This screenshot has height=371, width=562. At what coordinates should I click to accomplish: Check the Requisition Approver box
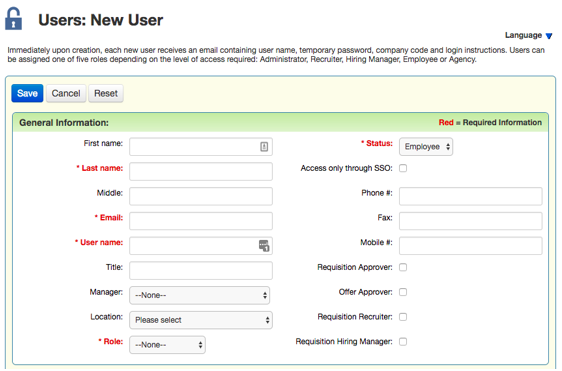[x=403, y=267]
